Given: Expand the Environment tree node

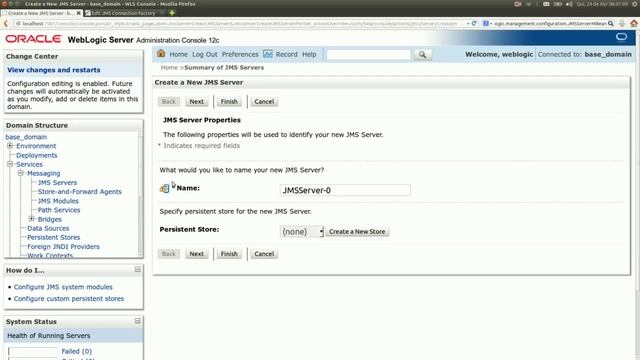Looking at the screenshot, I should (x=10, y=145).
